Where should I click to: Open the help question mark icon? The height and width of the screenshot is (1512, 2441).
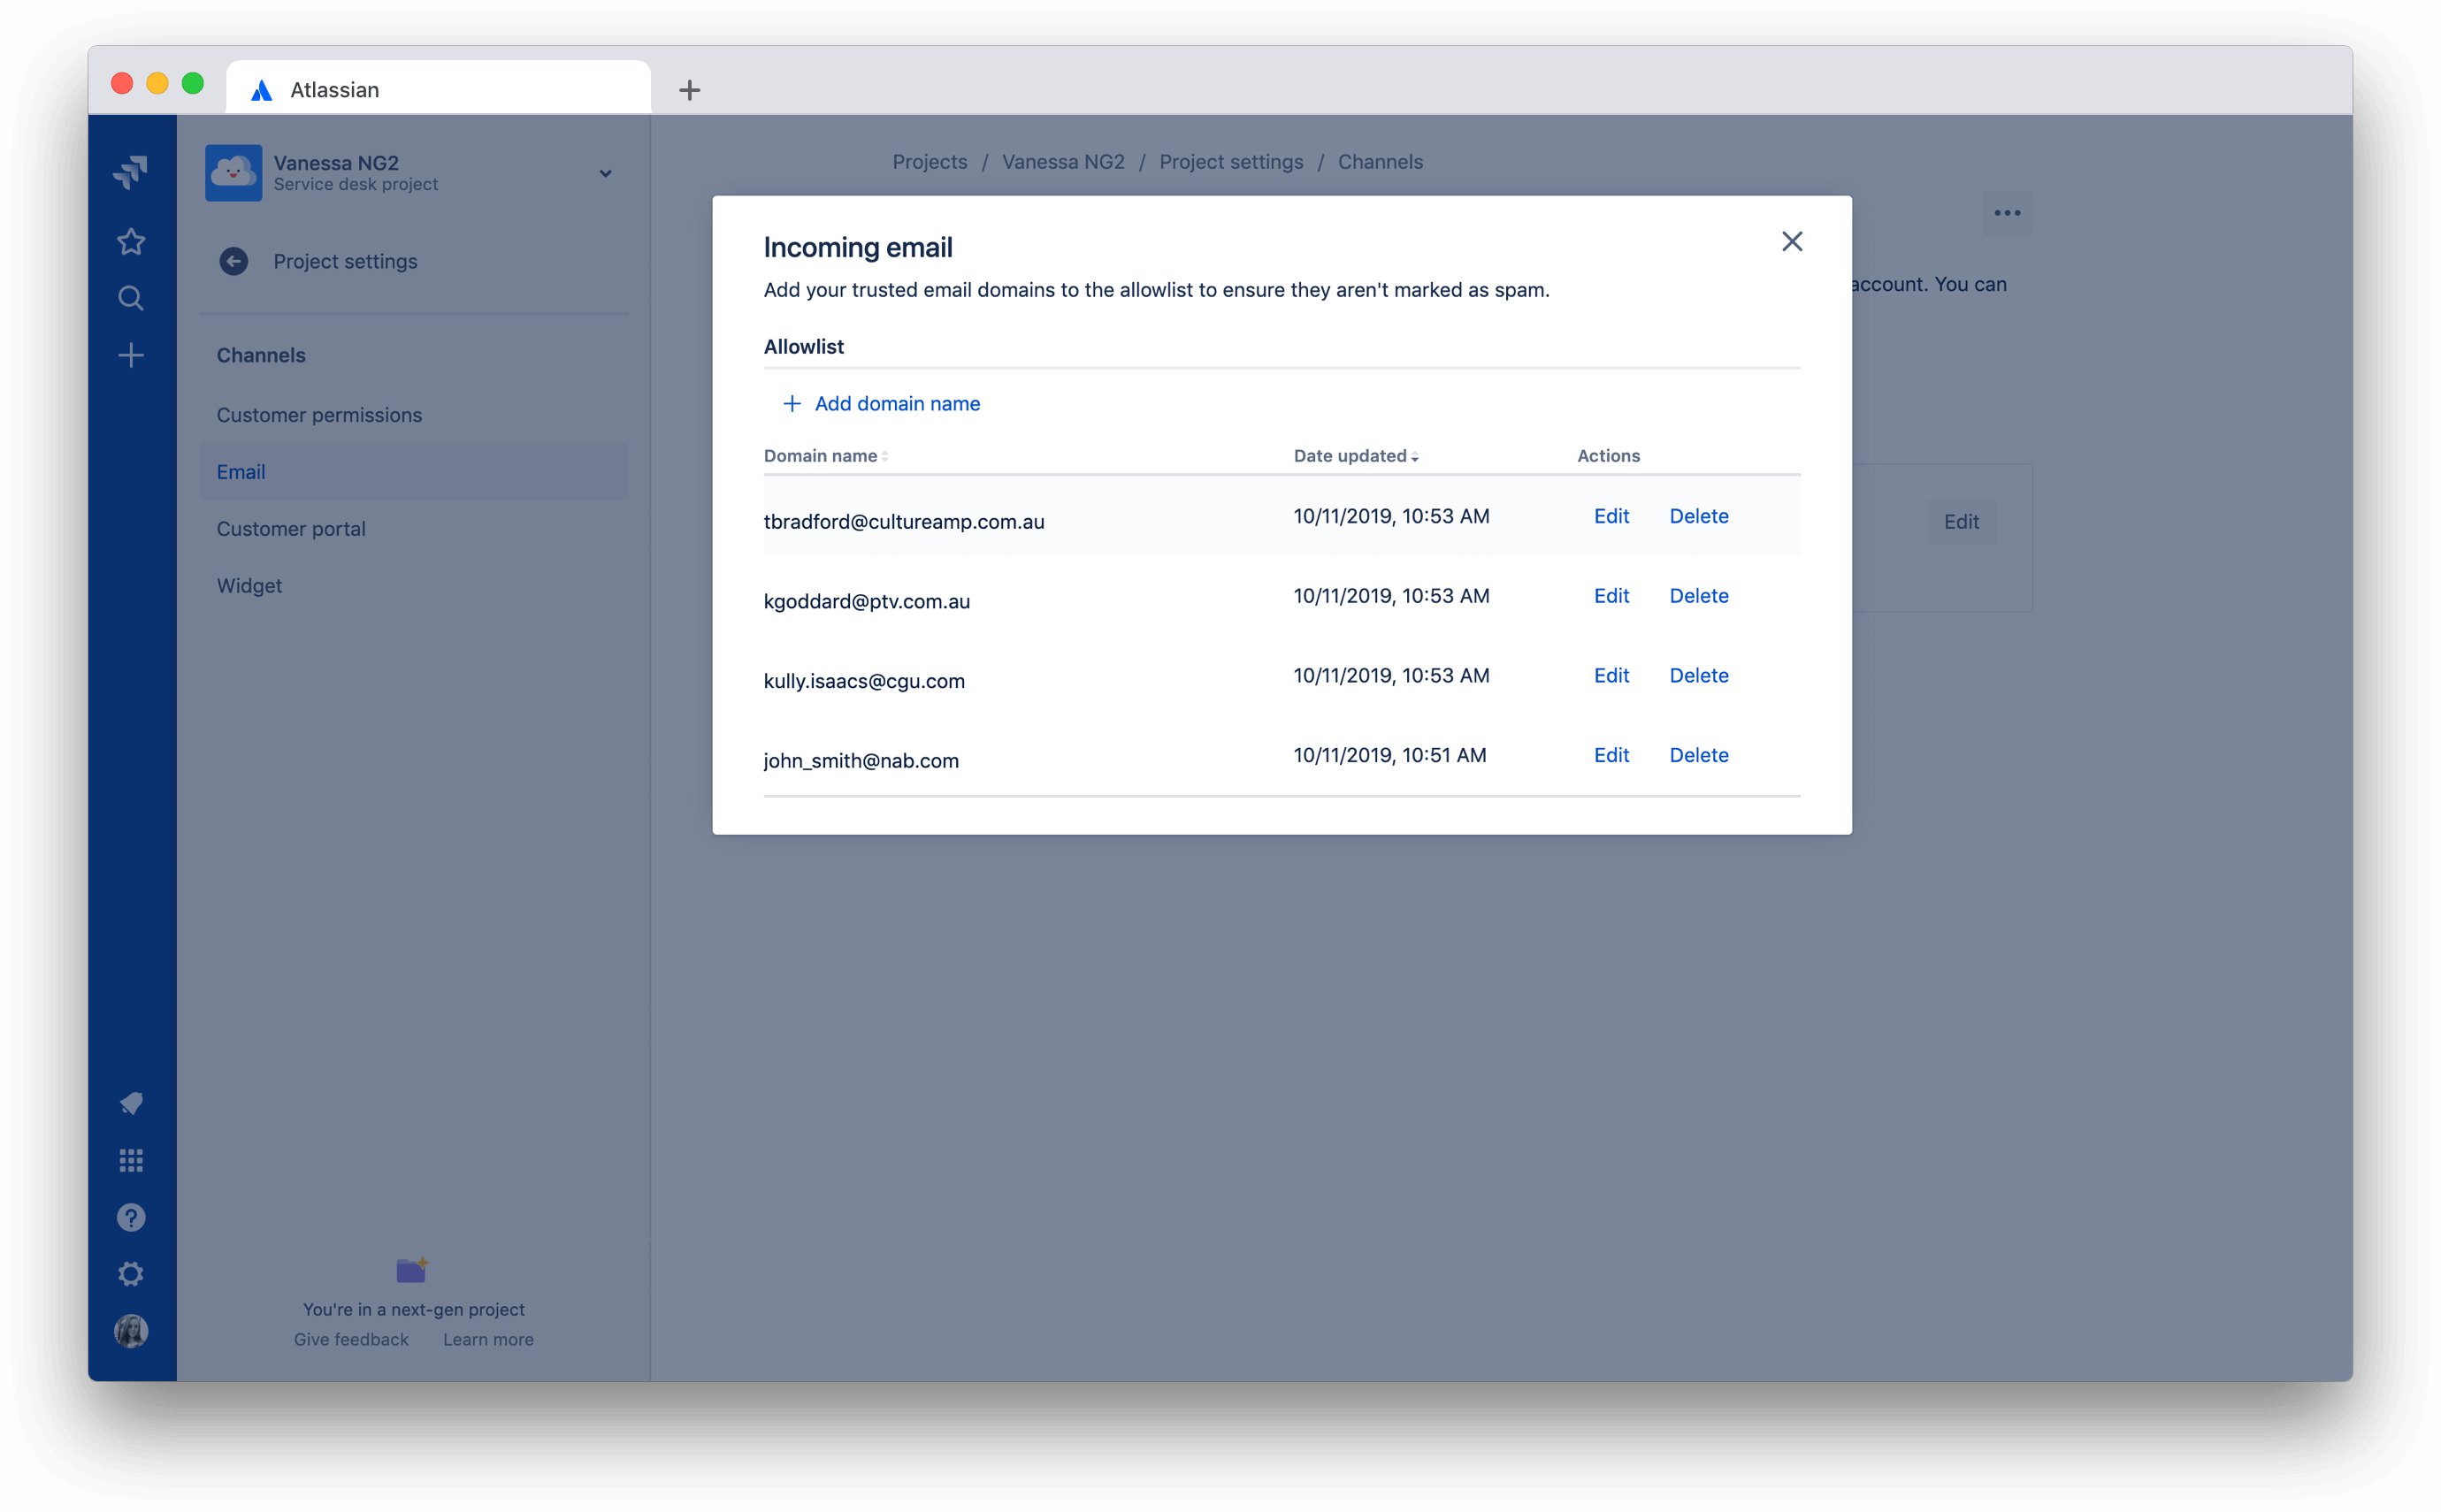click(131, 1217)
